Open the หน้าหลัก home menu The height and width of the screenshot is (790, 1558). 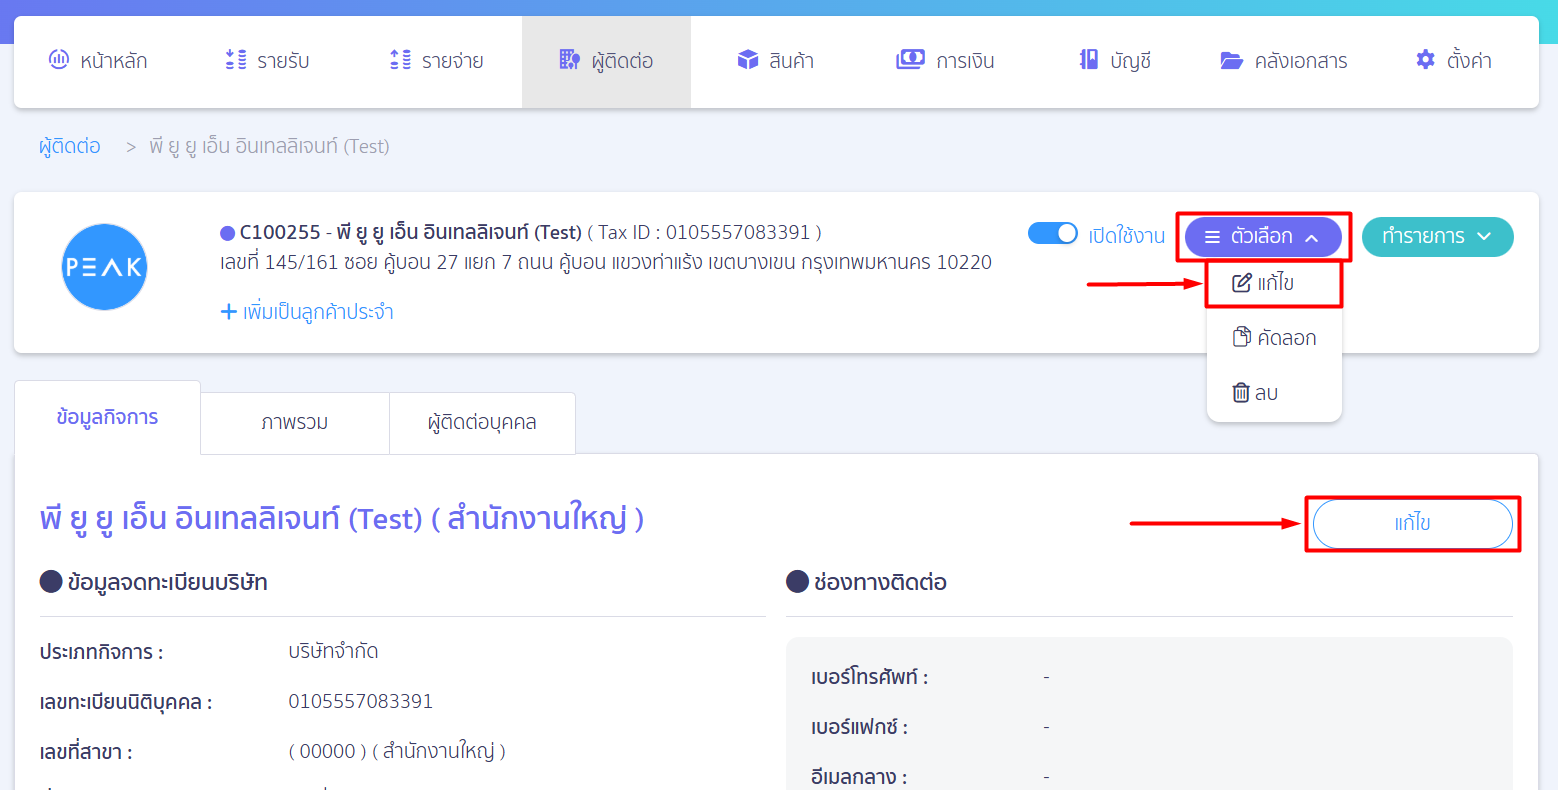(98, 61)
